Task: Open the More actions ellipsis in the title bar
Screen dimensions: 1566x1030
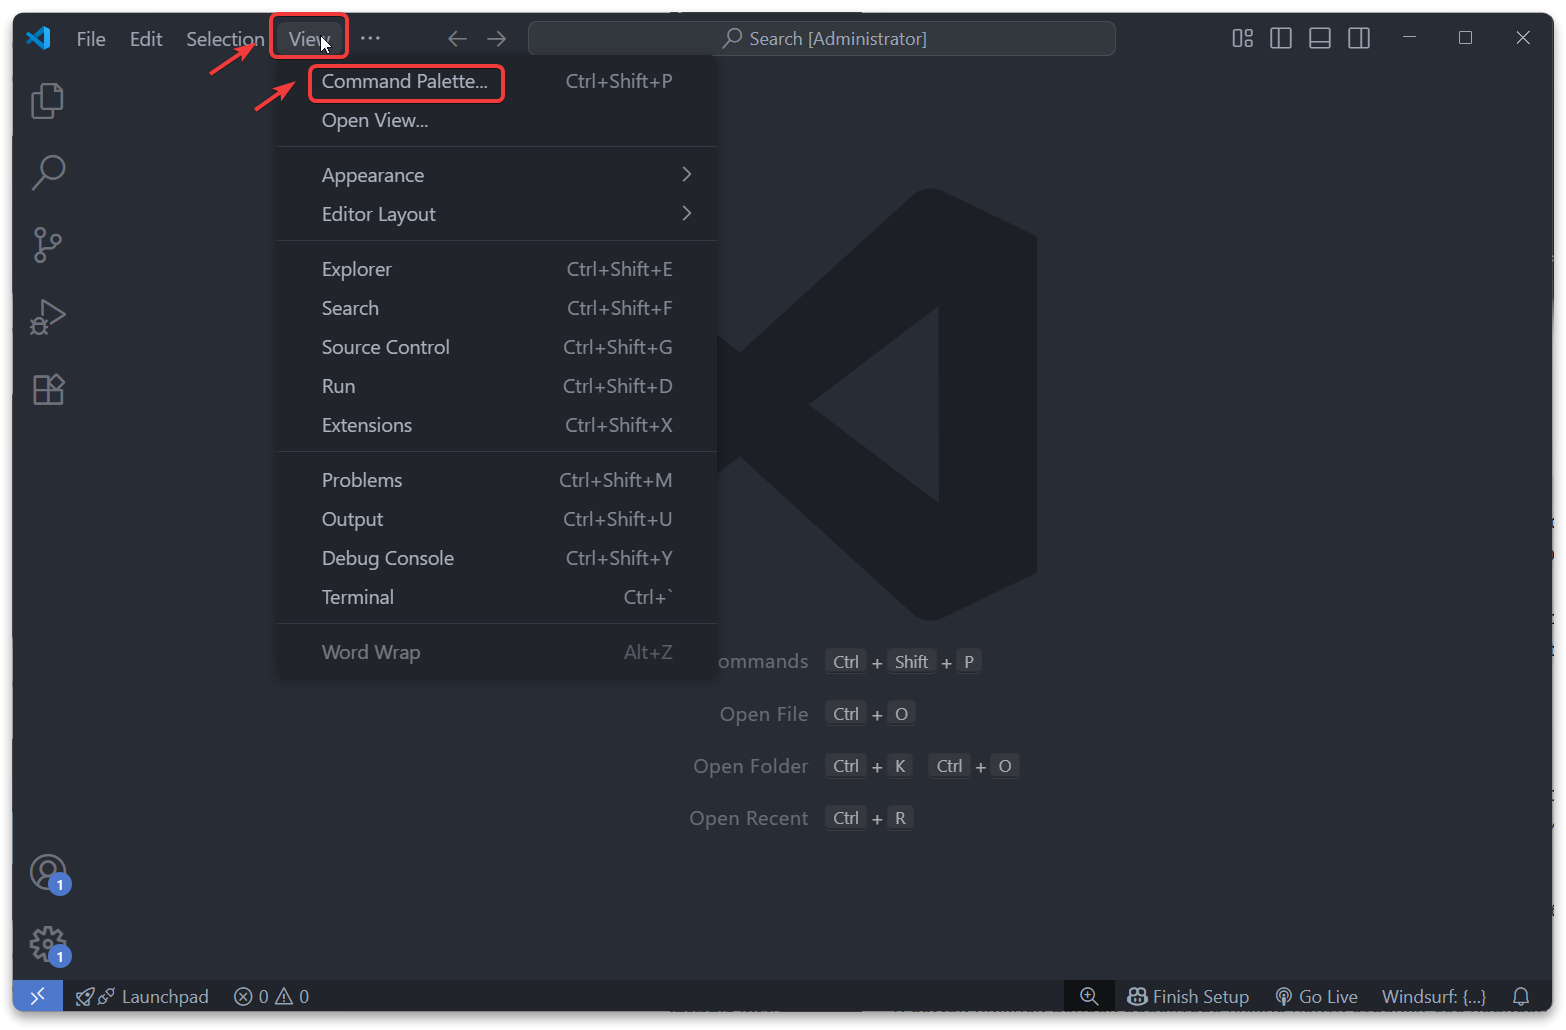Action: [370, 37]
